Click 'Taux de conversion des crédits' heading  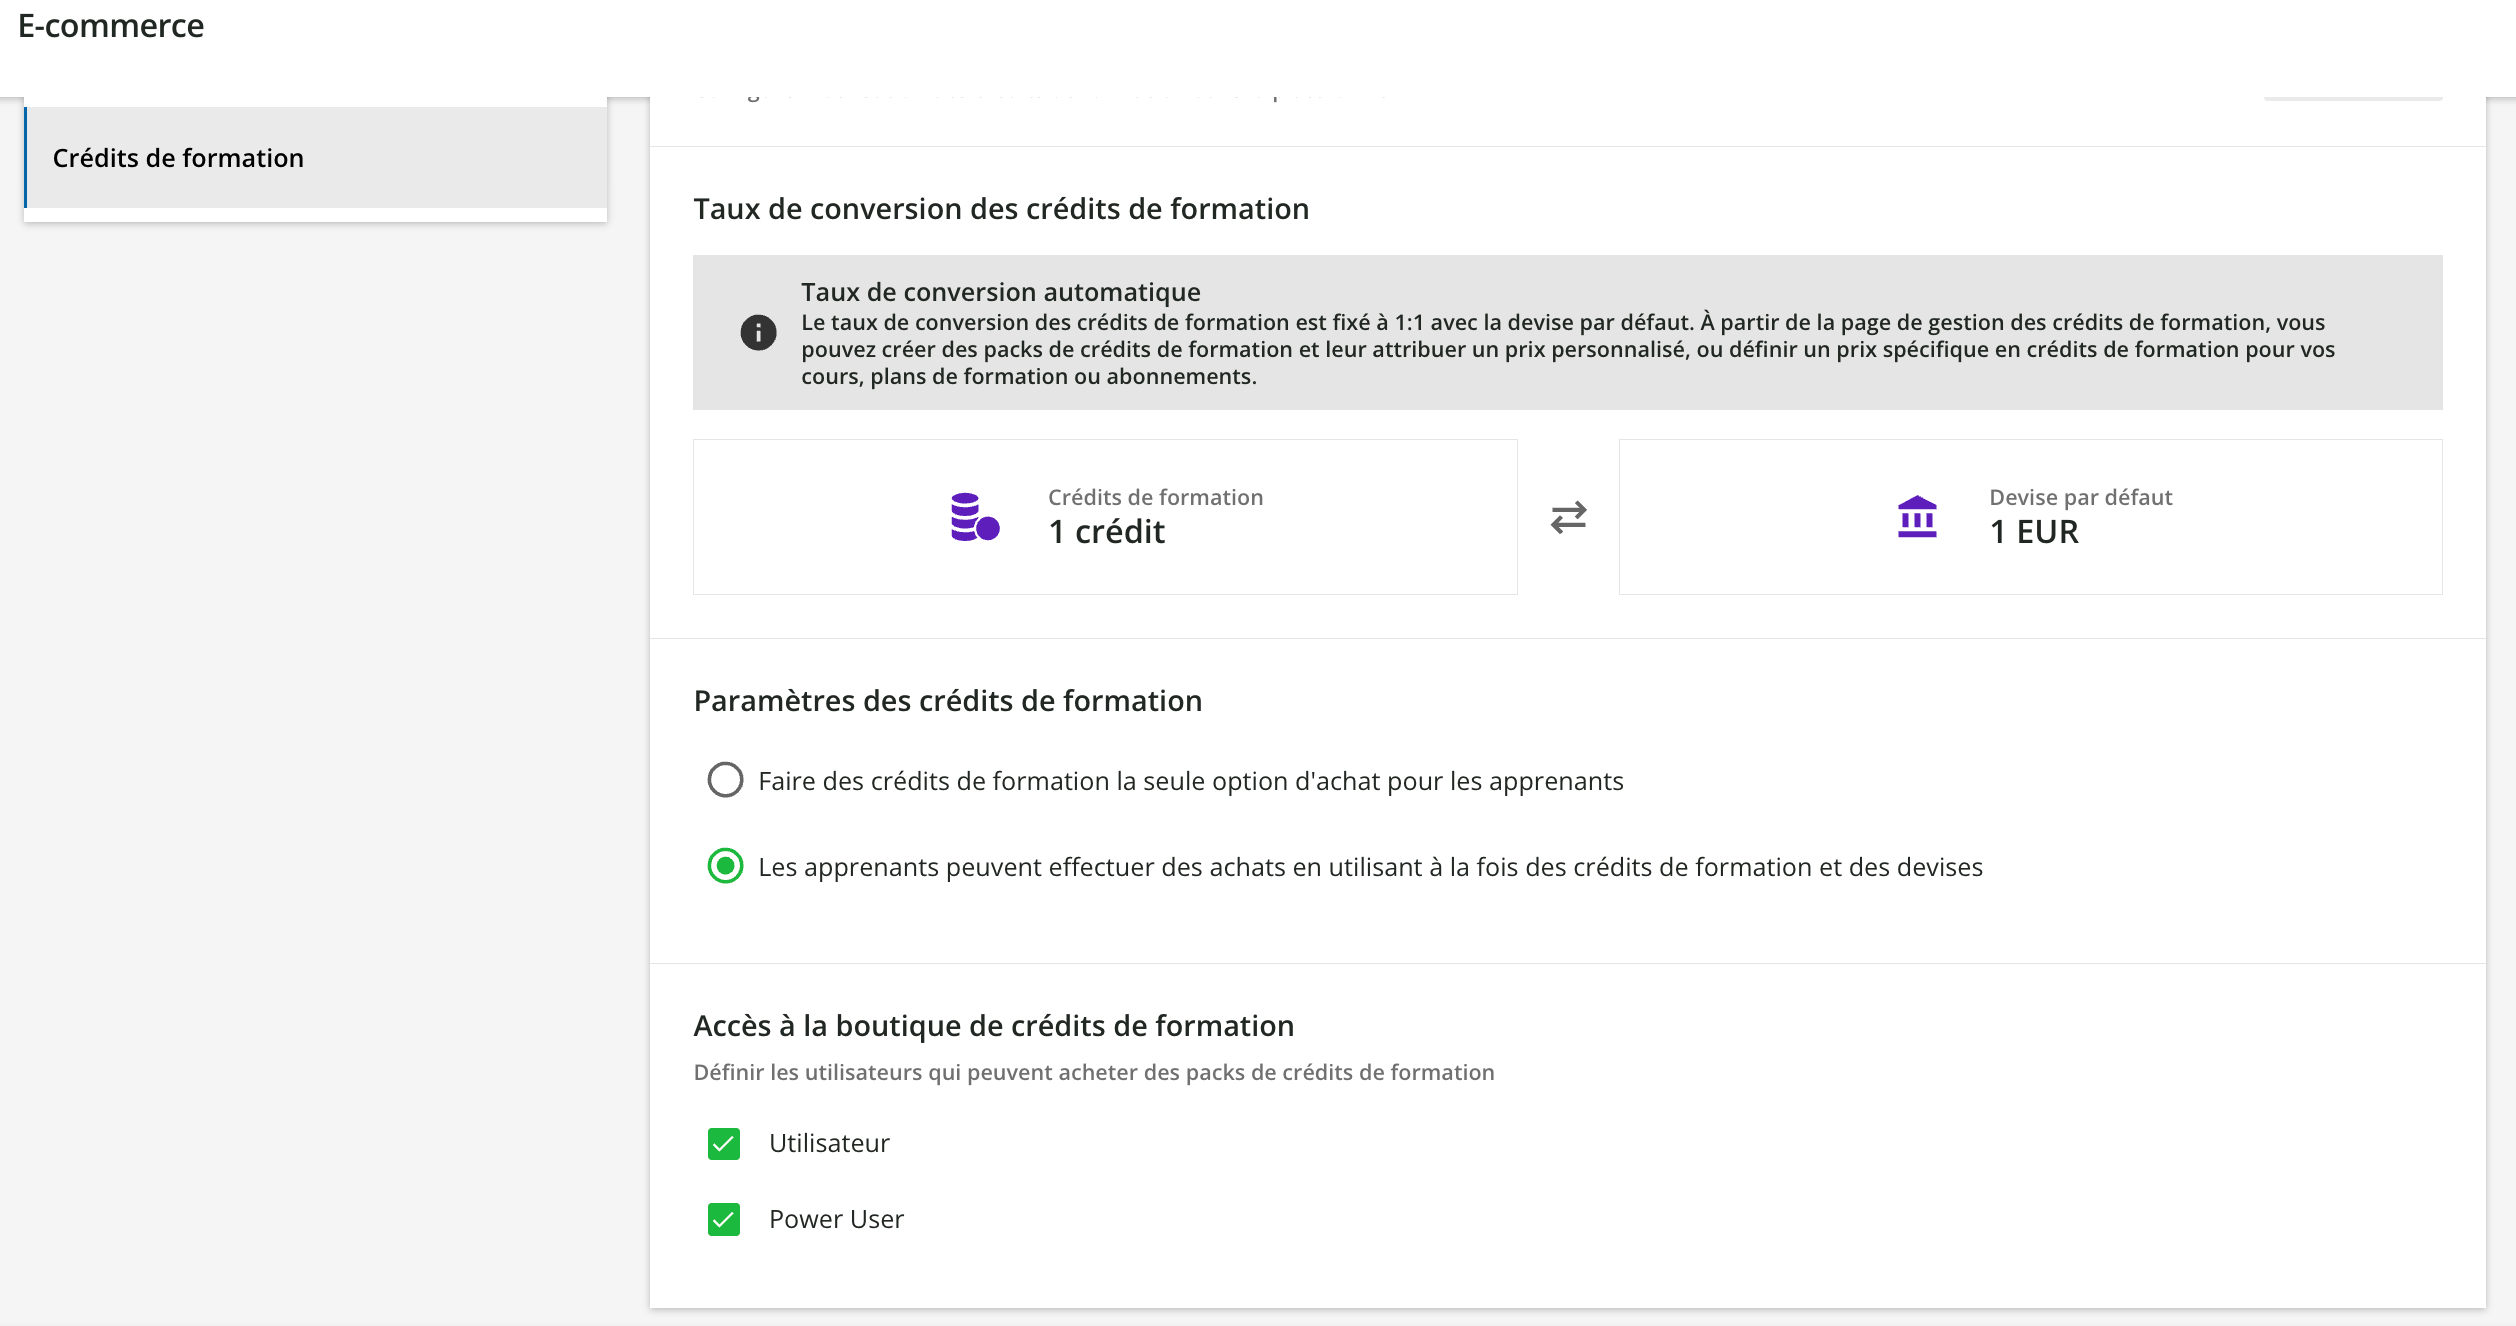click(x=1000, y=209)
